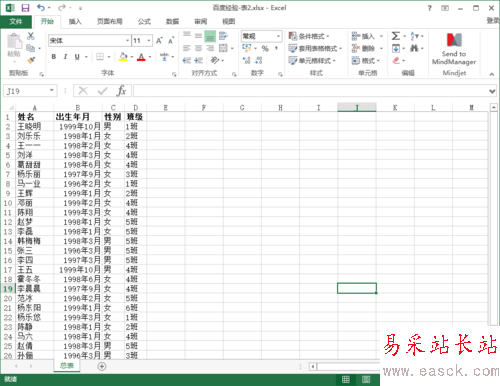500x386 pixels.
Task: Switch to the Page Layout tab
Action: [x=110, y=22]
